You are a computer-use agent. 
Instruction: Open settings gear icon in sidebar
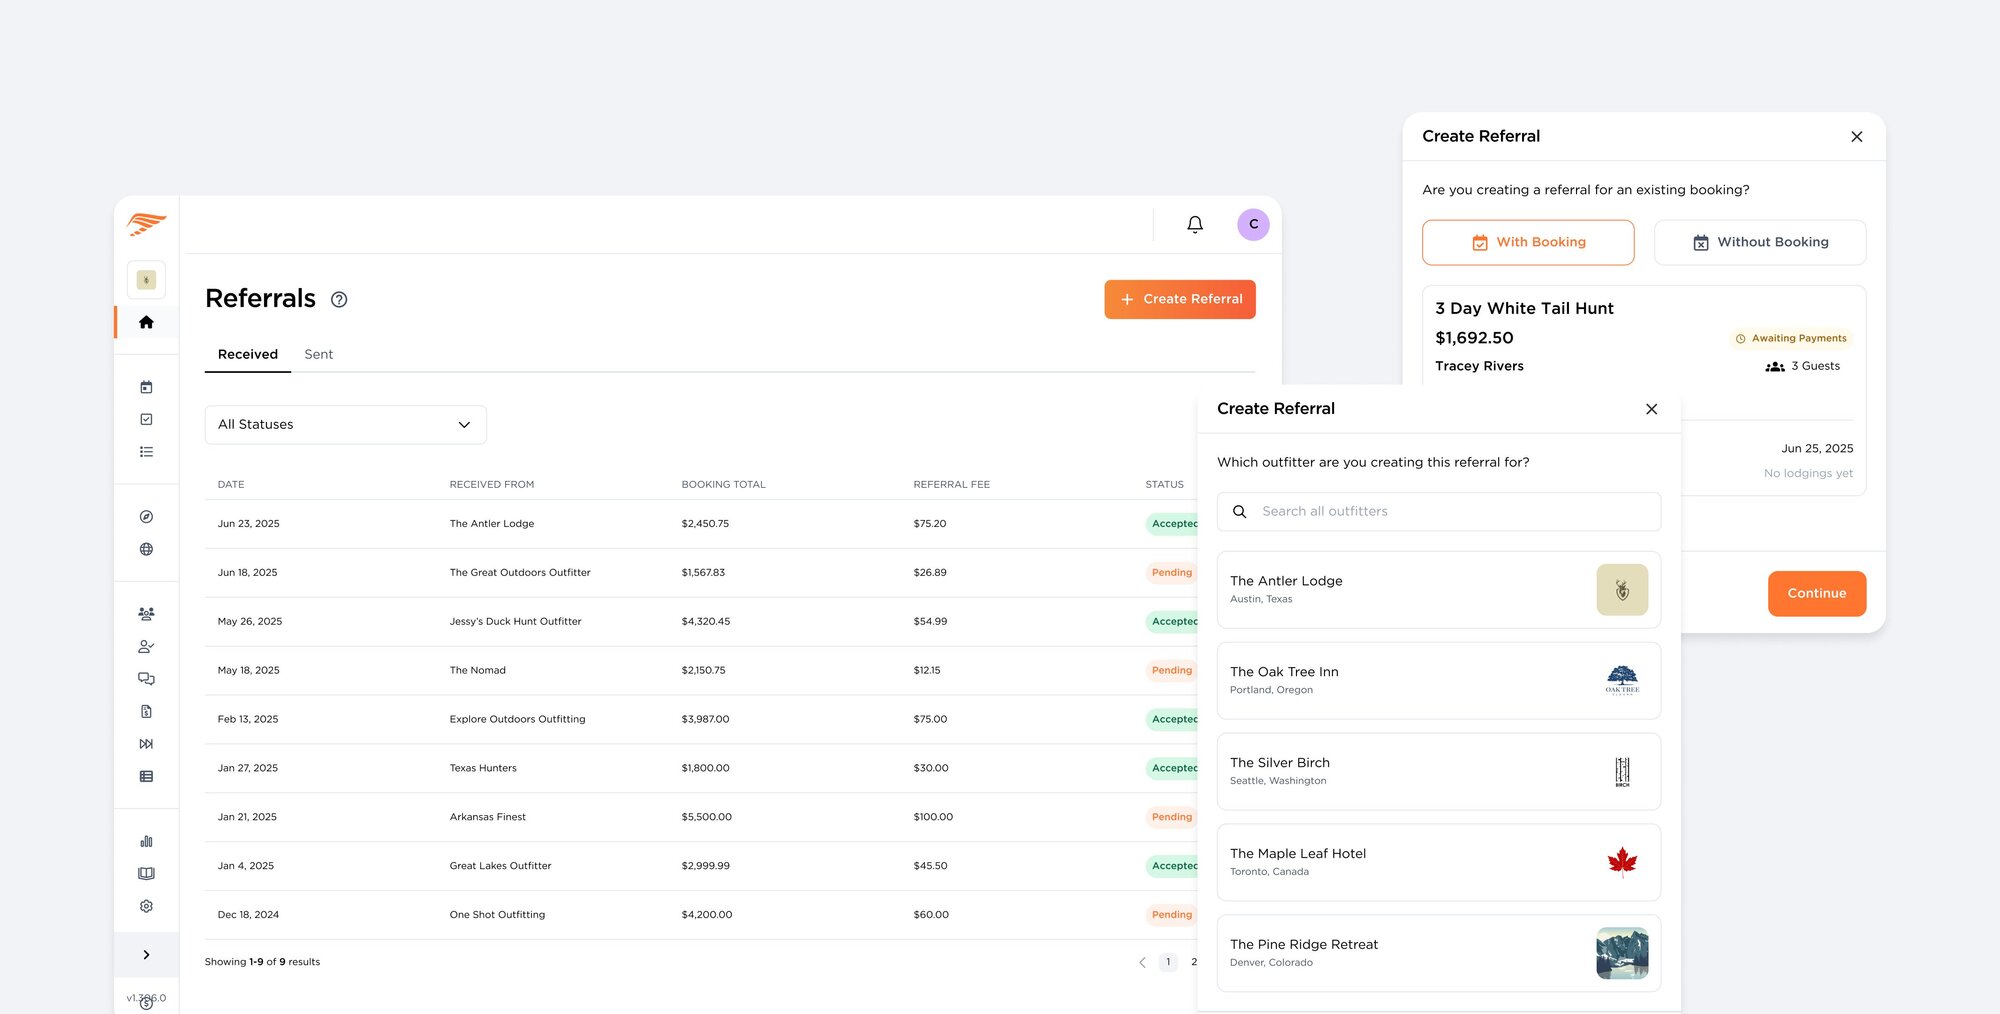click(x=146, y=906)
